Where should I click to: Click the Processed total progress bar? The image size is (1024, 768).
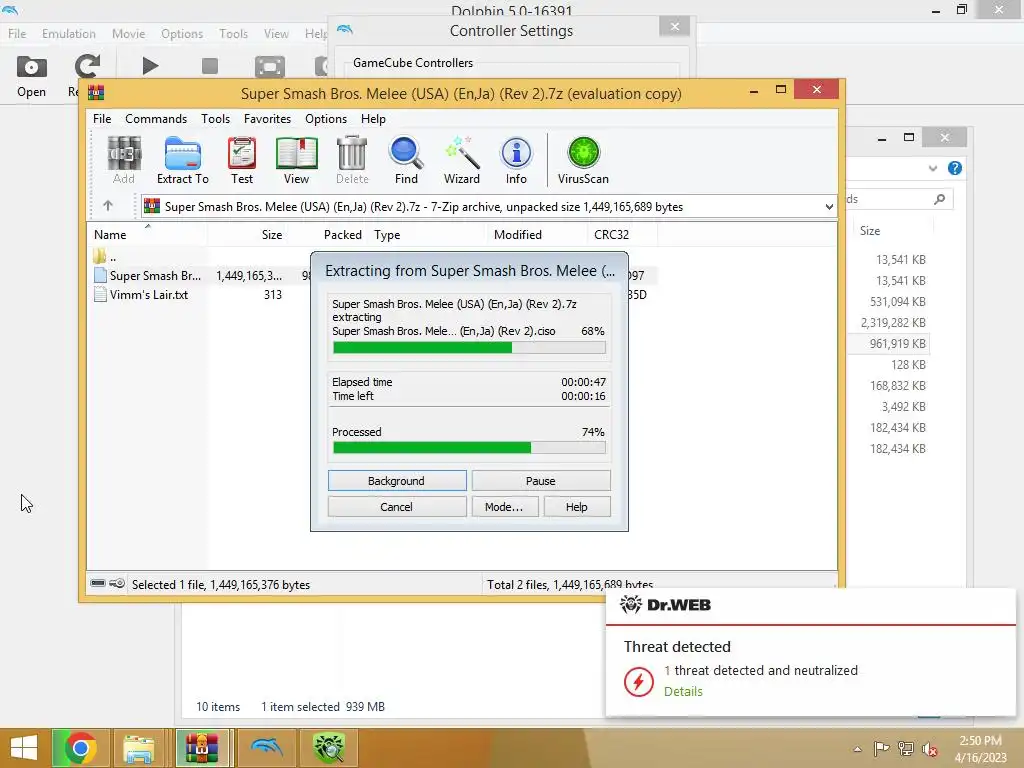[469, 447]
